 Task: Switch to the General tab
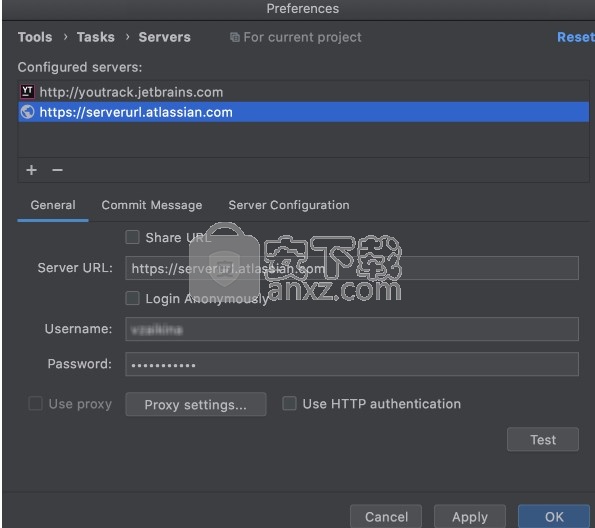point(53,205)
